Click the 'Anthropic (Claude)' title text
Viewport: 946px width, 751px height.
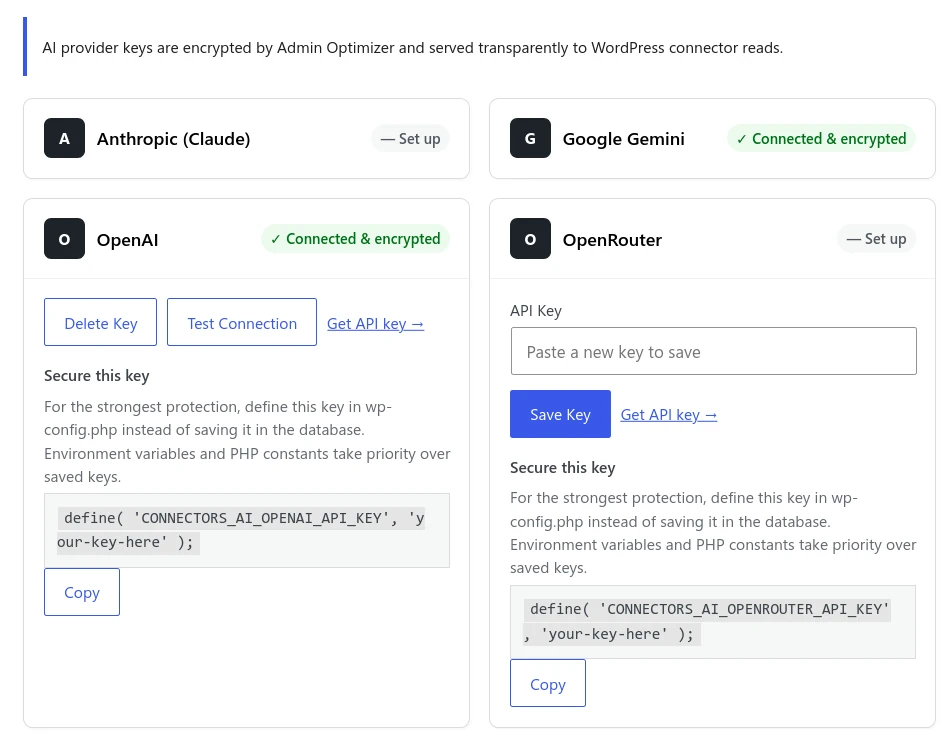point(173,139)
